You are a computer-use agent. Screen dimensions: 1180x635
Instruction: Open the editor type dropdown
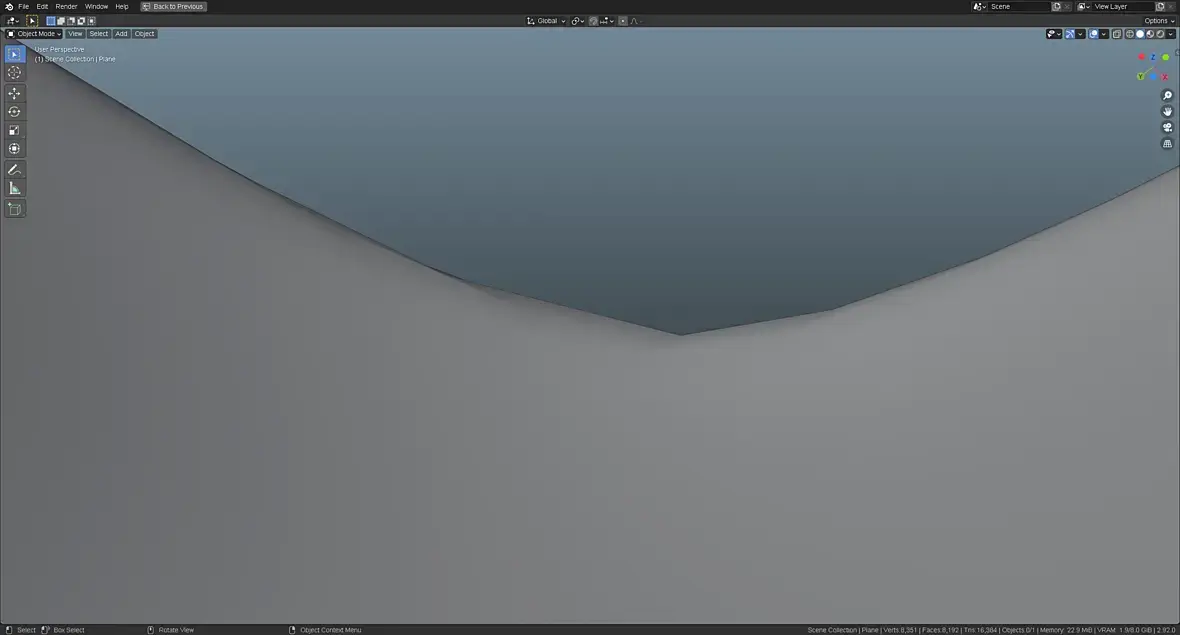(13, 21)
